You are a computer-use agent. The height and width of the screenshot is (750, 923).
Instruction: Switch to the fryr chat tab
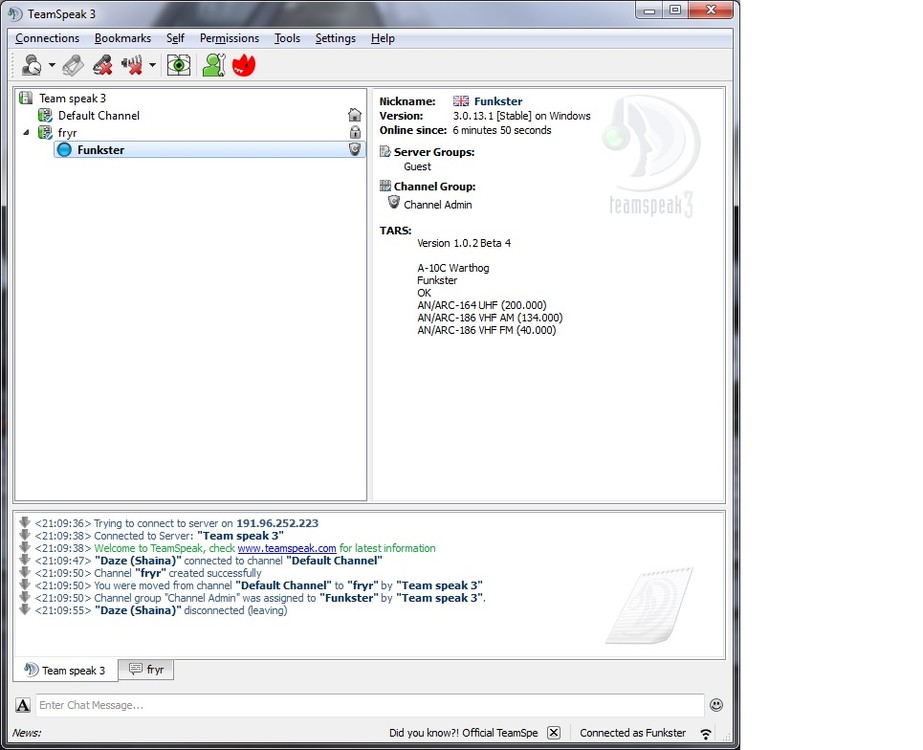click(x=146, y=670)
